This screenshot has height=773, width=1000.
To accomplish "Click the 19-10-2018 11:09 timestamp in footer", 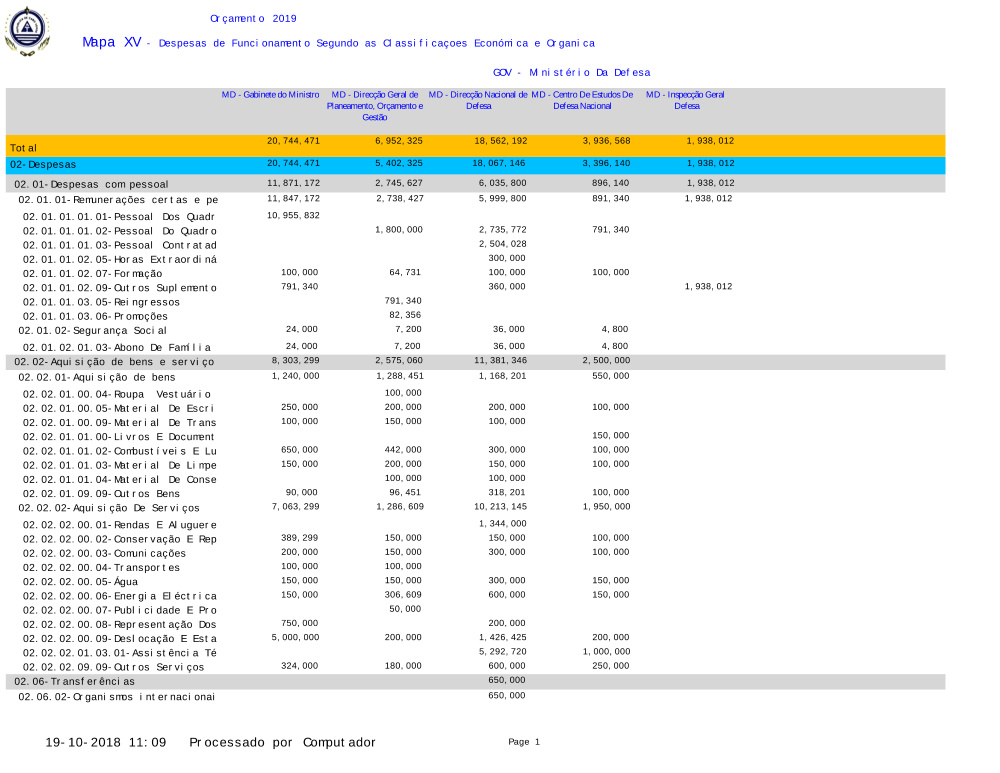I will (106, 742).
